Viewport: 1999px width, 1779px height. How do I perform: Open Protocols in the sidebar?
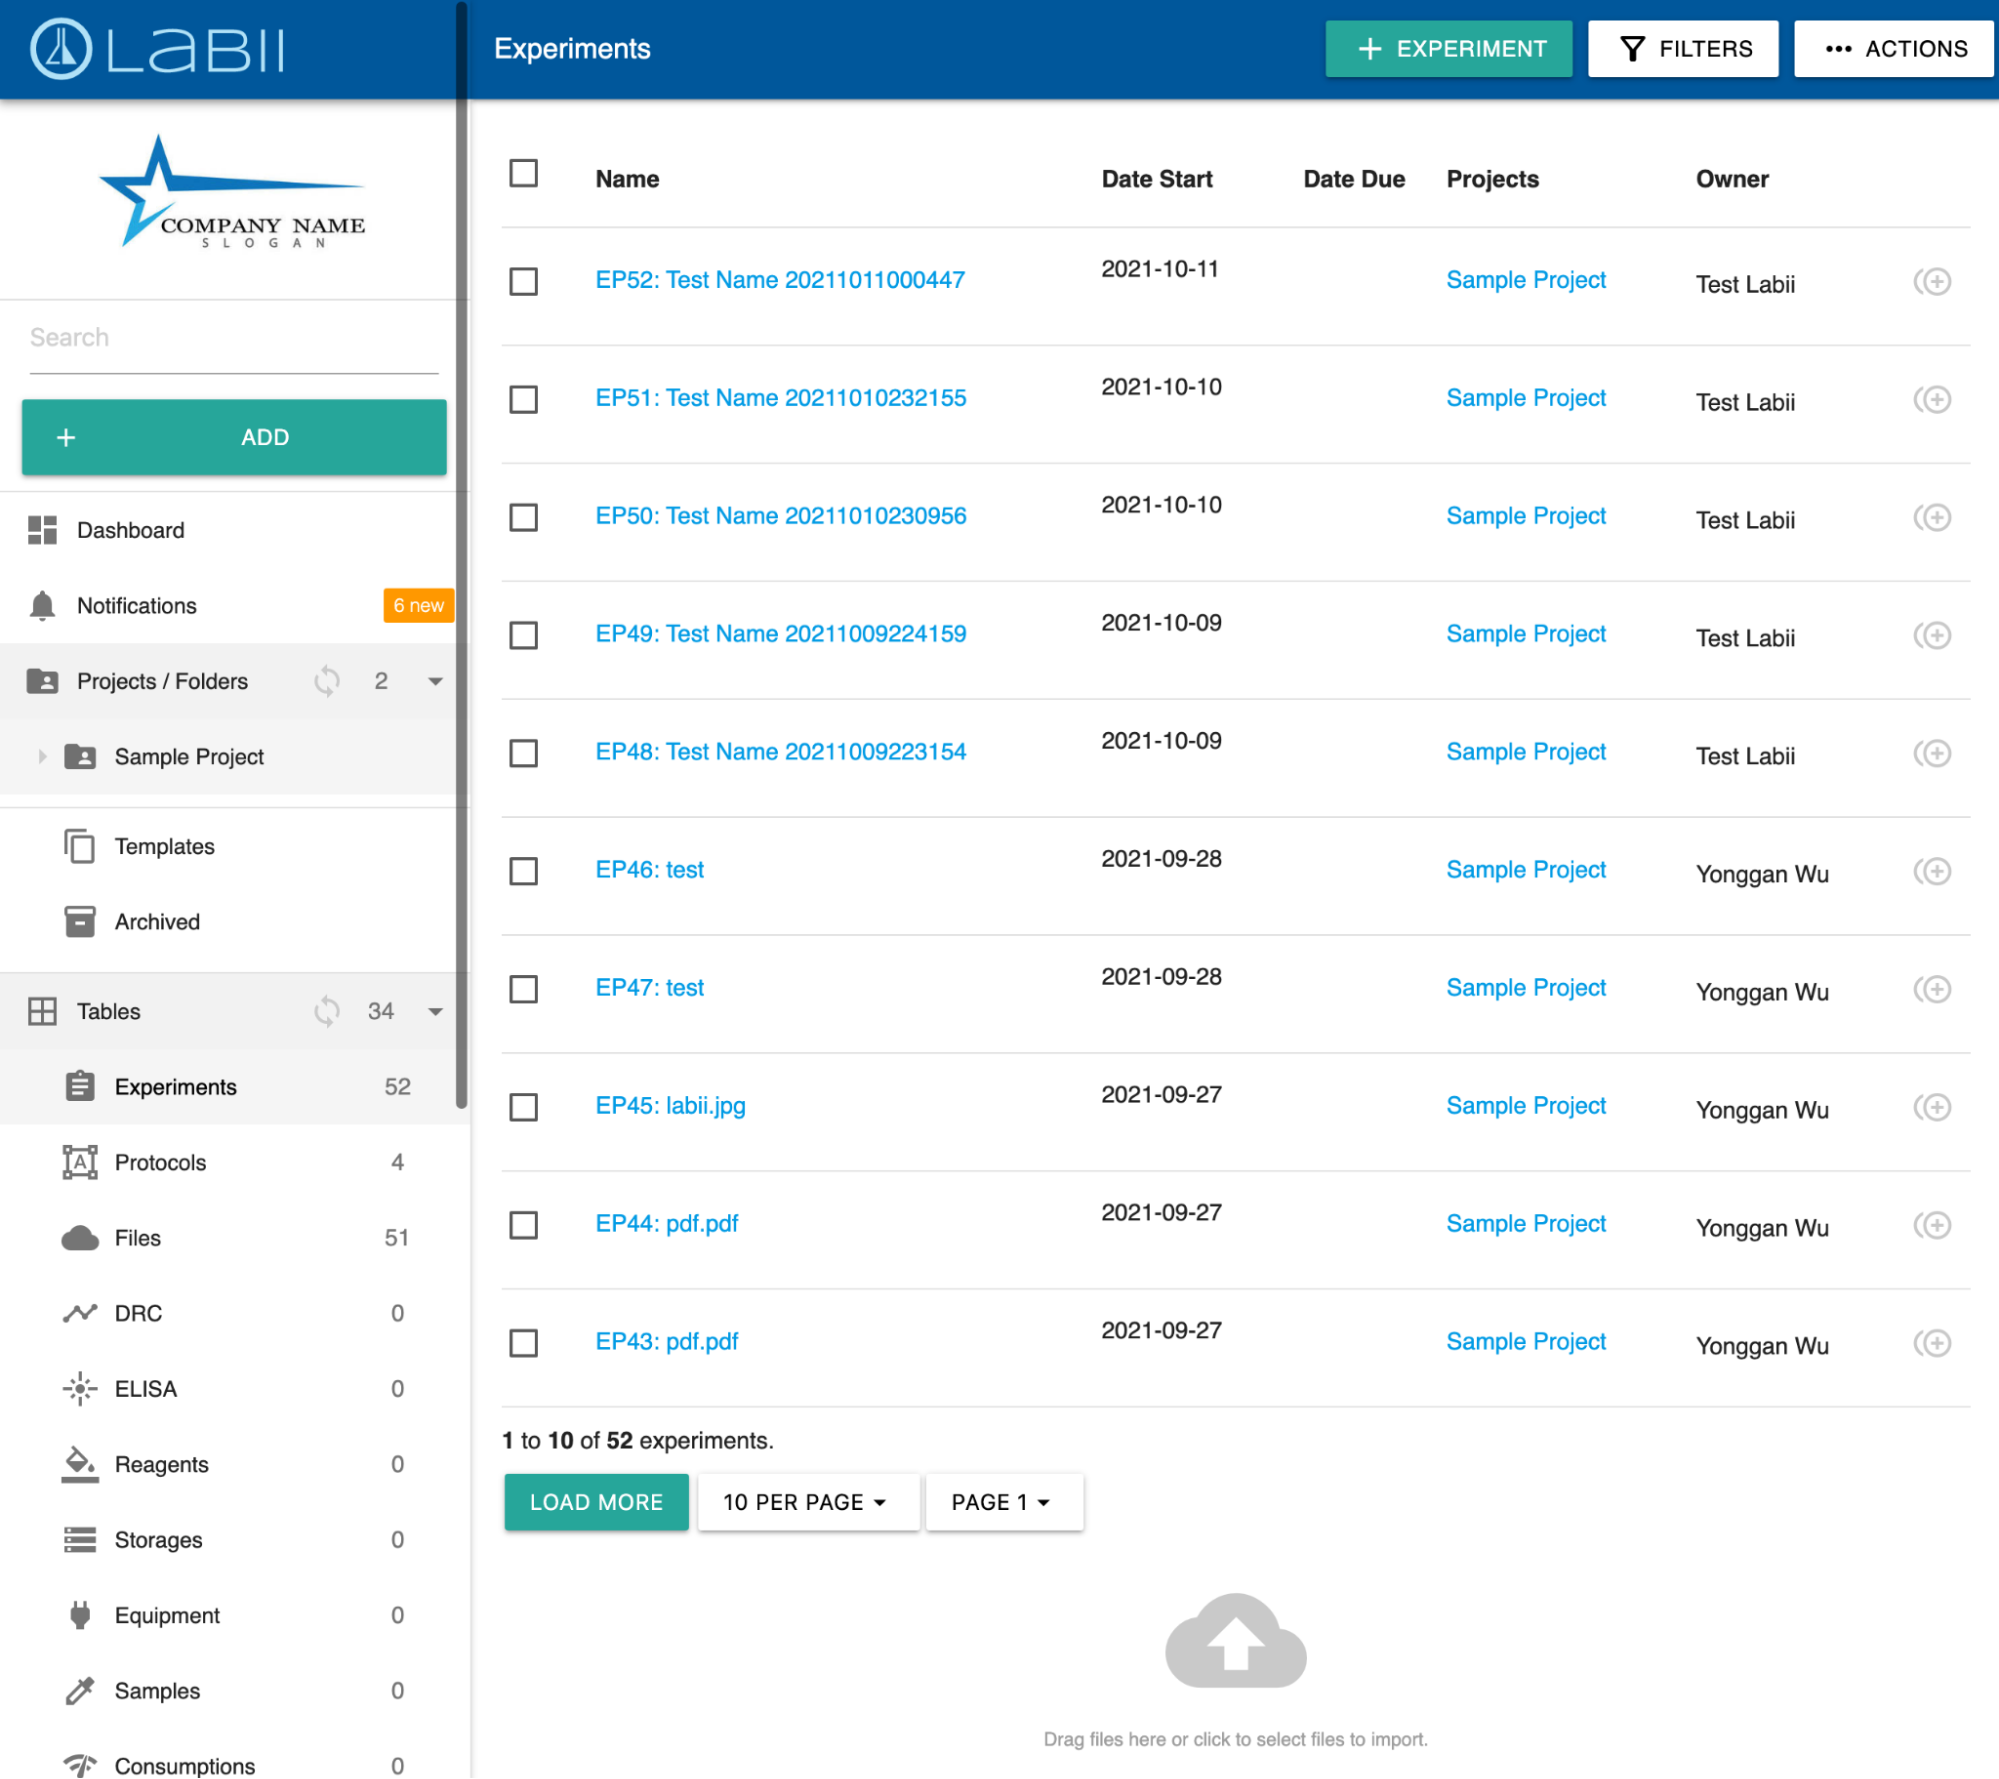pos(160,1162)
